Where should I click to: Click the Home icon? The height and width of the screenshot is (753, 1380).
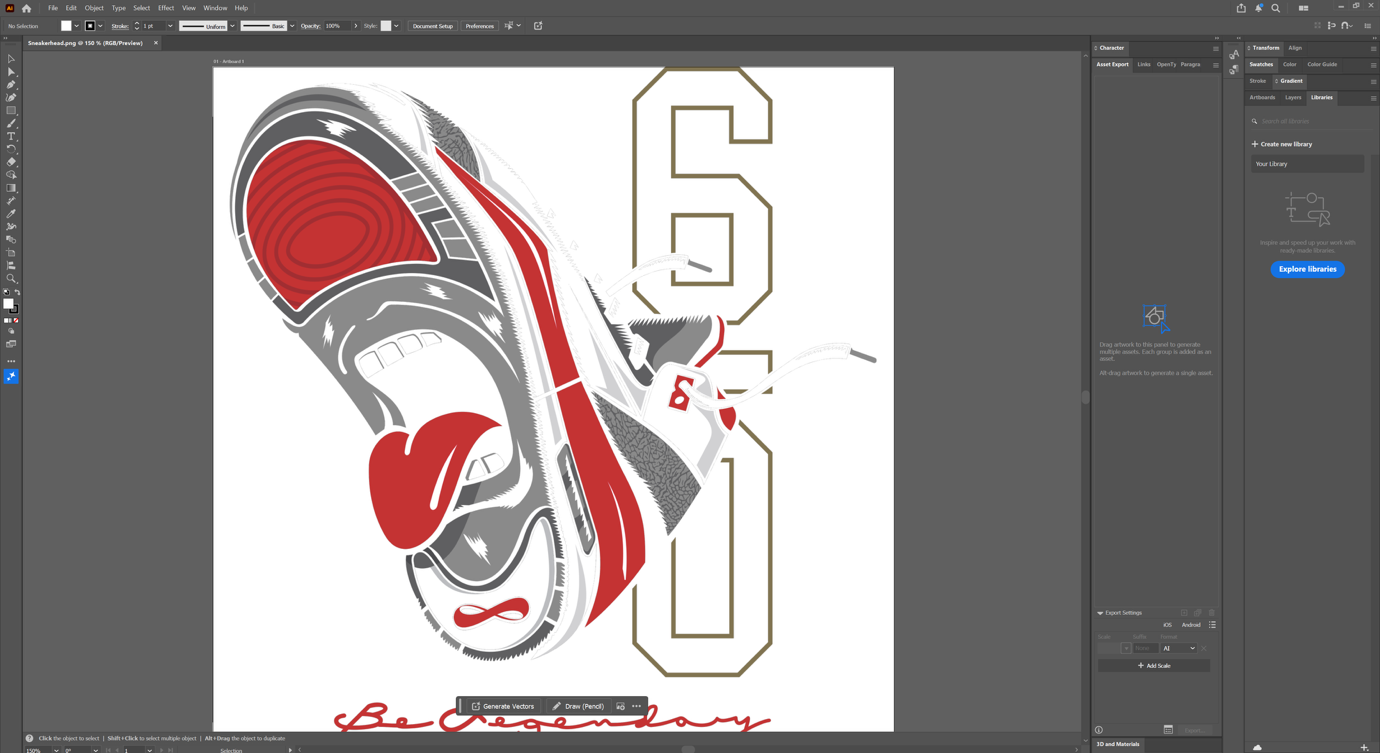click(x=27, y=8)
